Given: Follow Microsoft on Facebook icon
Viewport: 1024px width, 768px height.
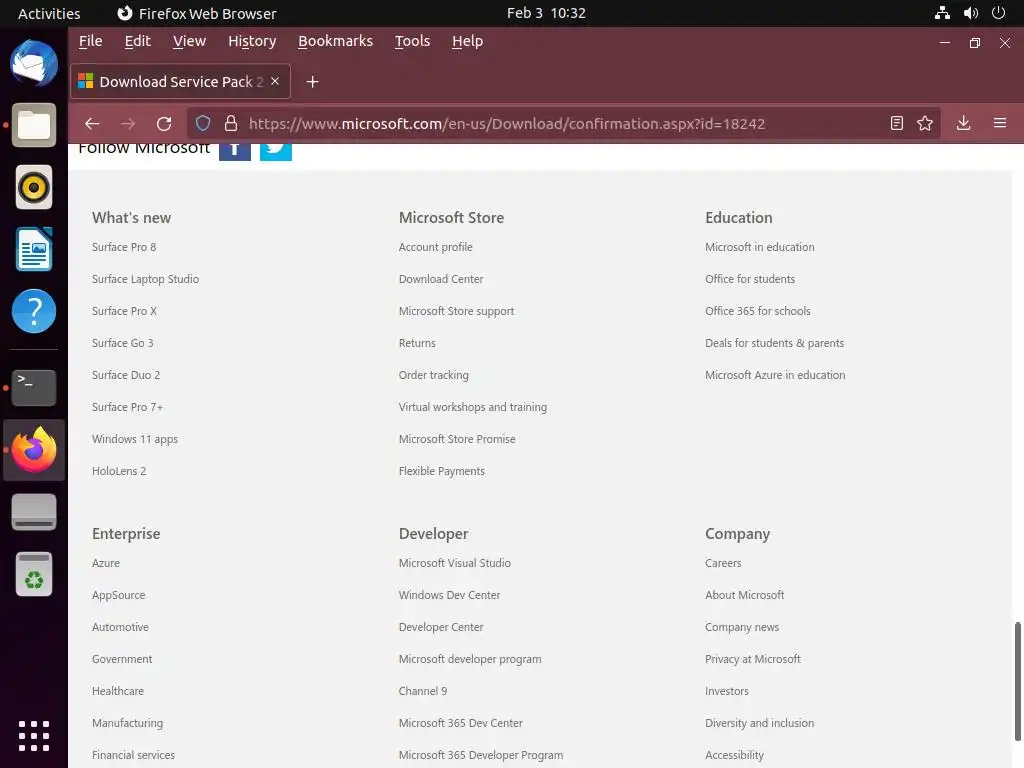Looking at the screenshot, I should point(234,151).
